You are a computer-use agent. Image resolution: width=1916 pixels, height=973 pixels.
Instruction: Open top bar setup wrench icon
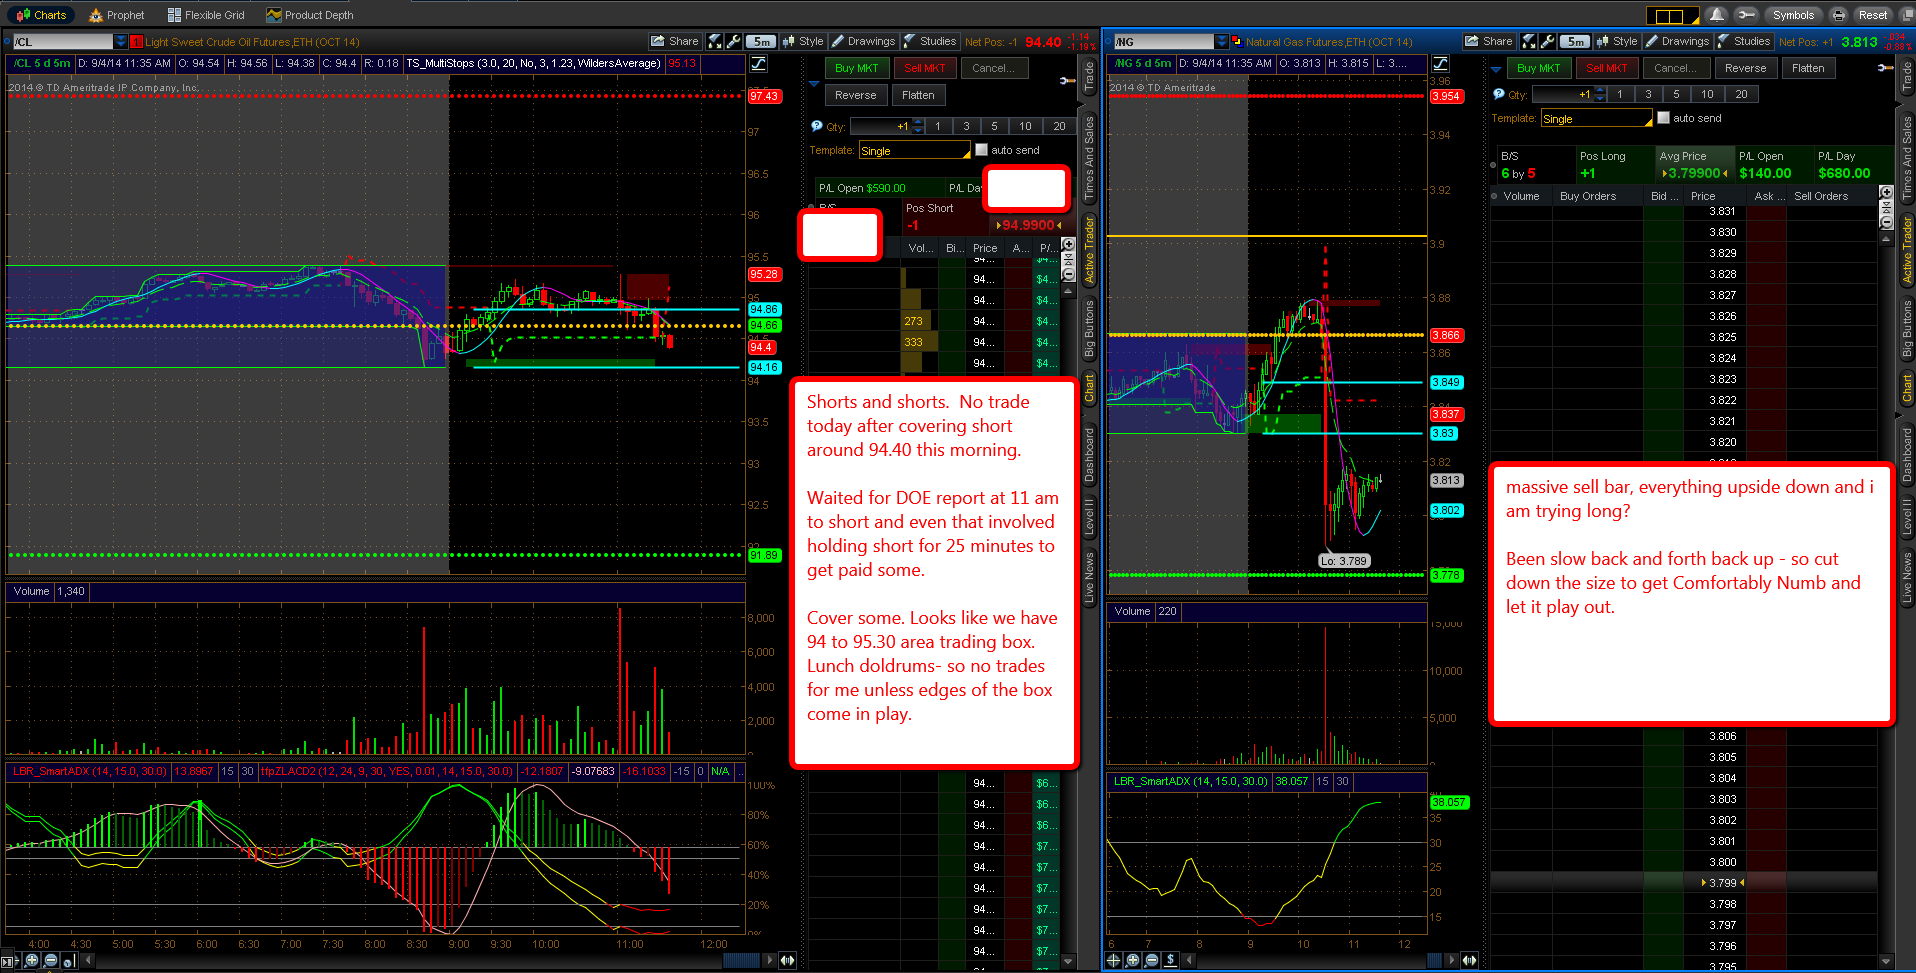1746,15
